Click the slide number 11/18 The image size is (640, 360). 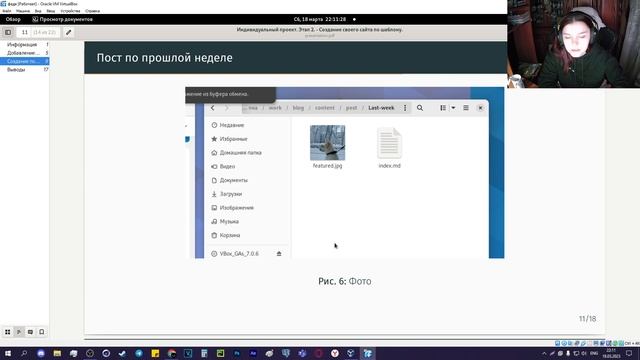pos(587,319)
